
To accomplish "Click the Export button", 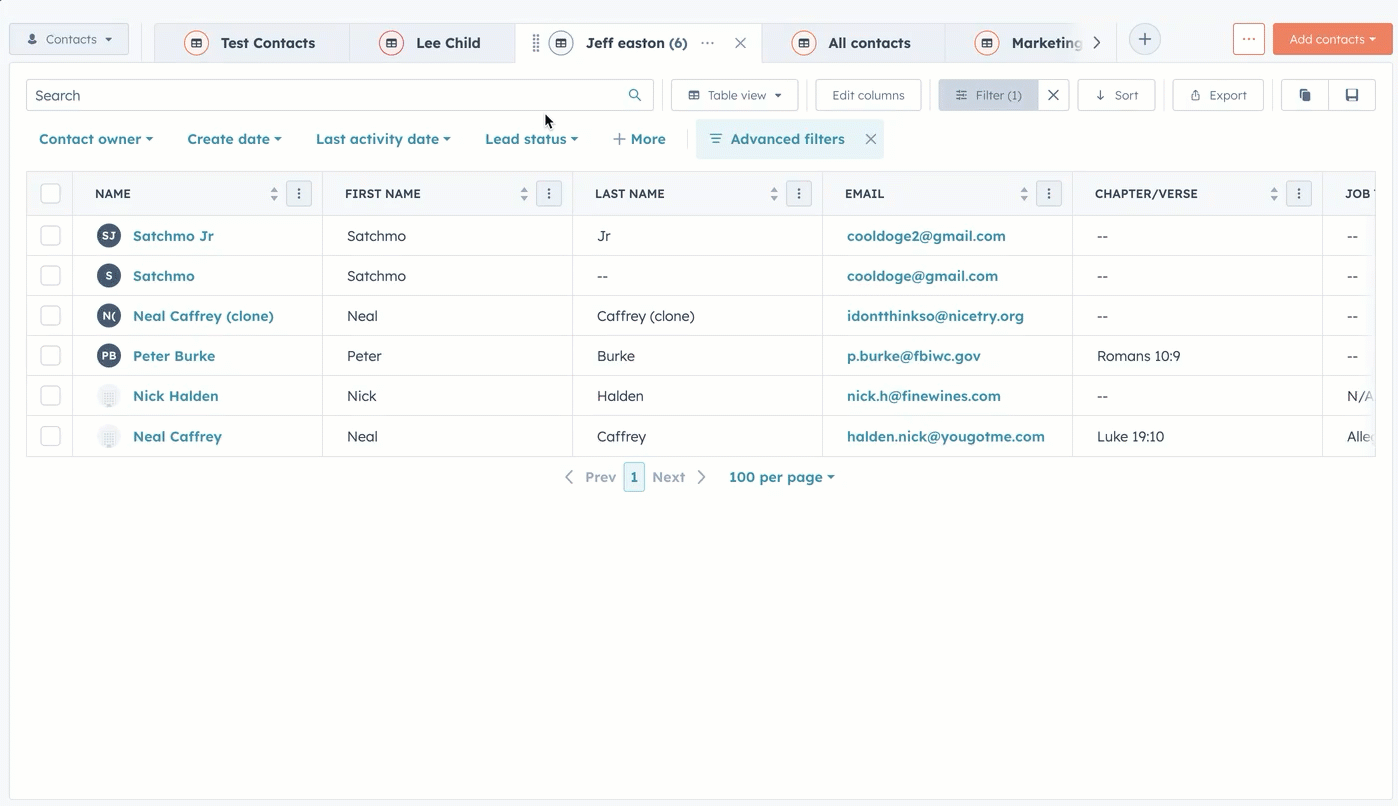I will pyautogui.click(x=1218, y=95).
